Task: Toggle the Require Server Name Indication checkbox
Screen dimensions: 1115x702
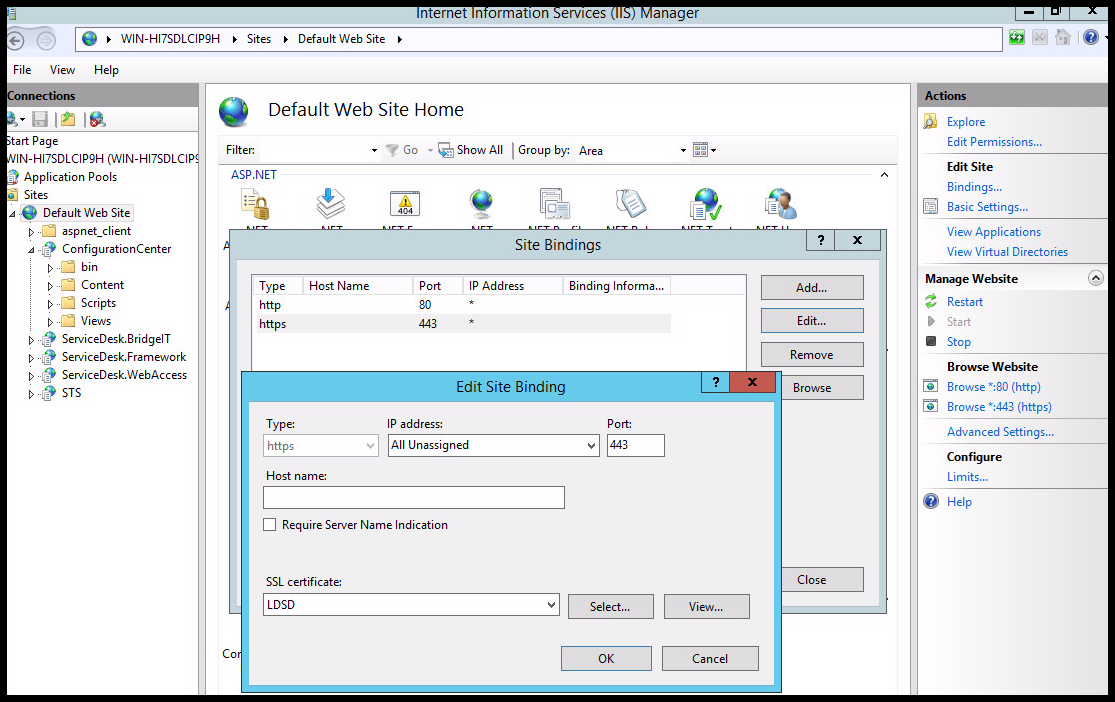Action: coord(269,524)
